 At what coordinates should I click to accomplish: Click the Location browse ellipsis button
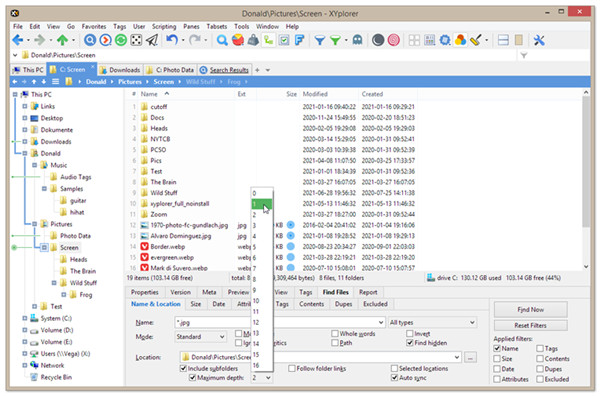470,358
